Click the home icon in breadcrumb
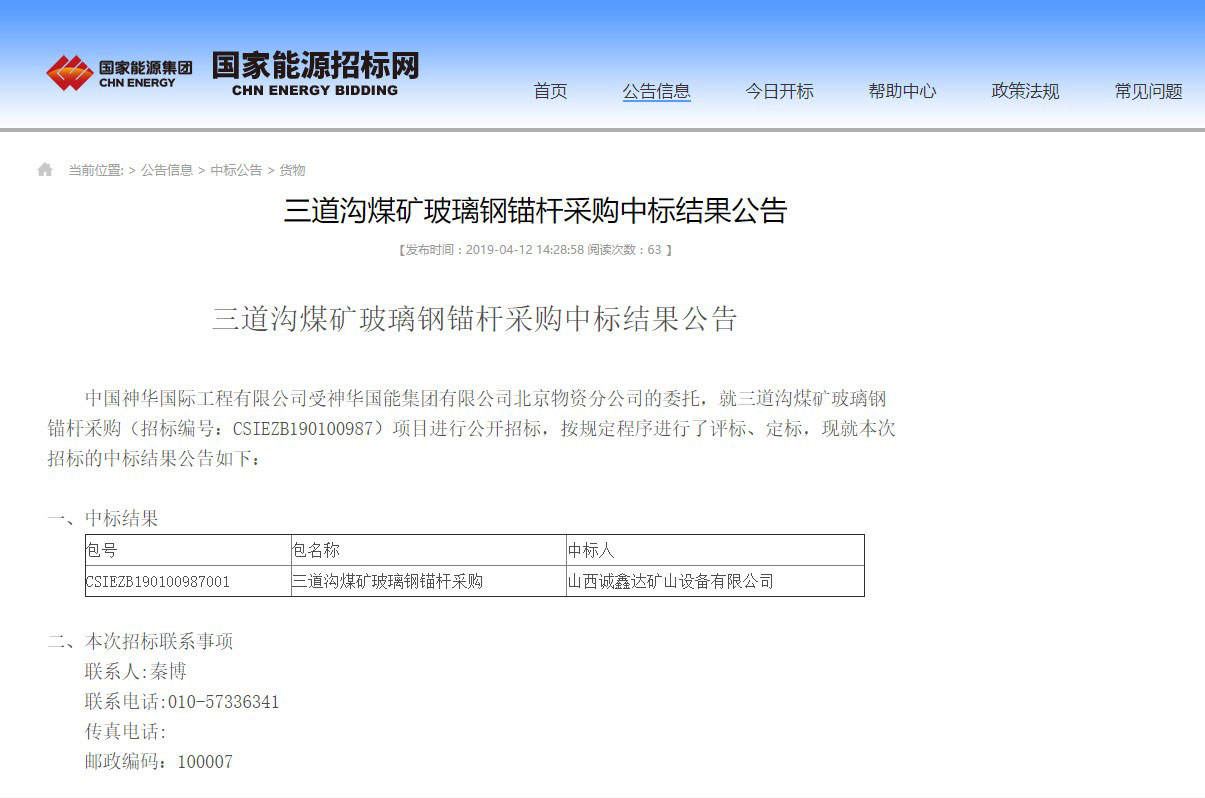 (45, 170)
